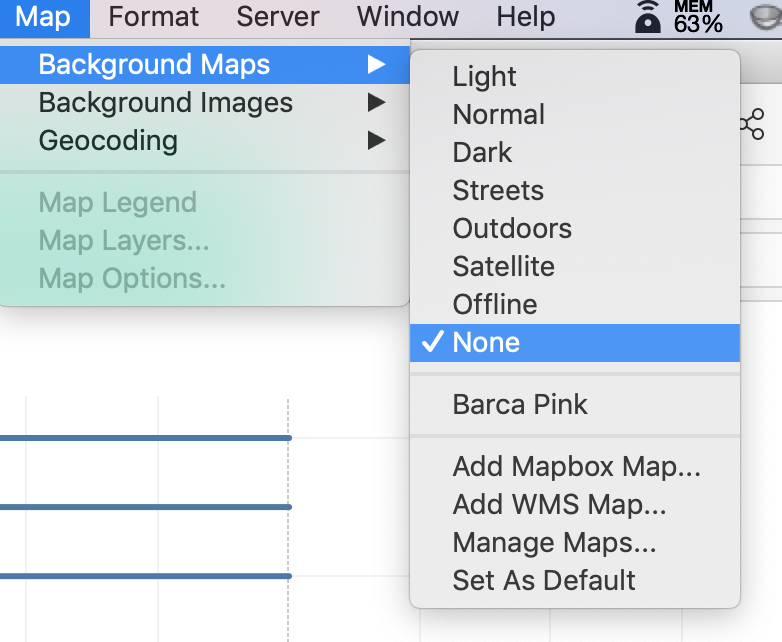This screenshot has height=642, width=782.
Task: Click Add Mapbox Map option
Action: pos(577,466)
